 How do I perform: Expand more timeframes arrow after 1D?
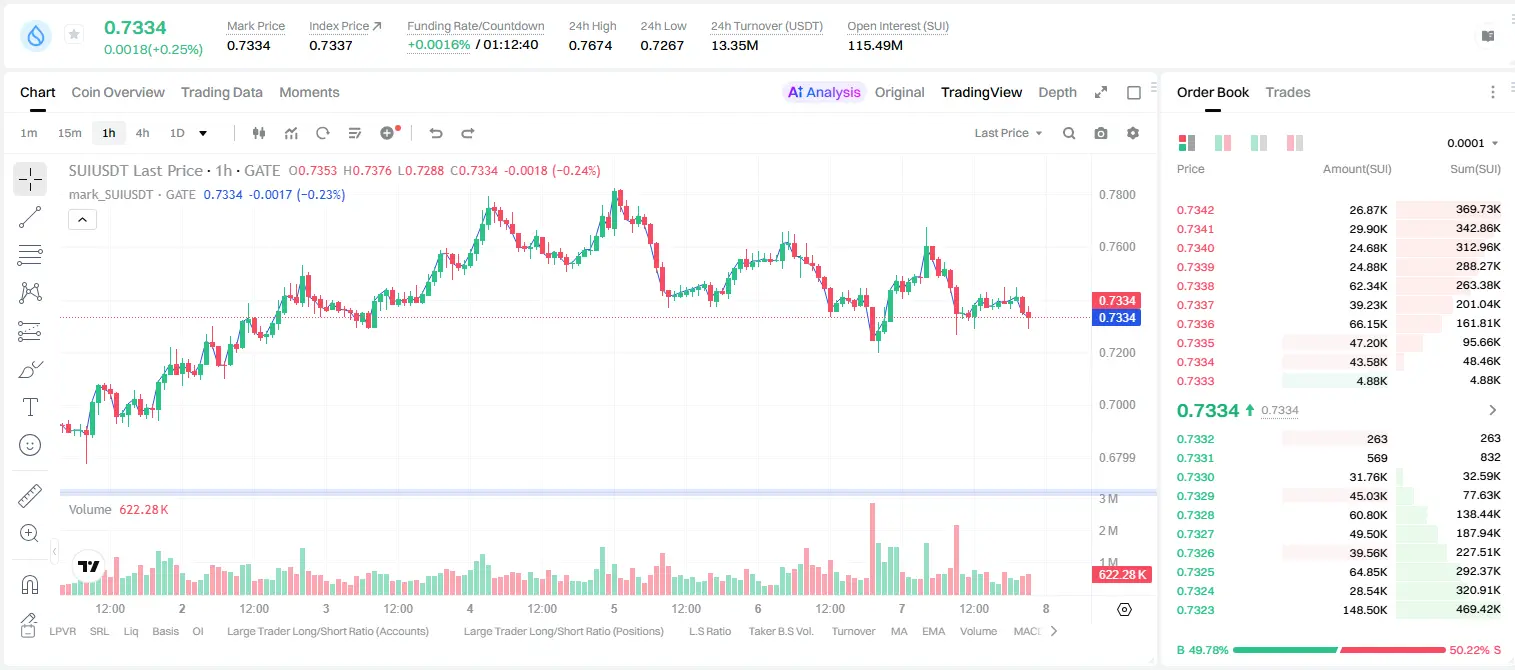pos(203,133)
